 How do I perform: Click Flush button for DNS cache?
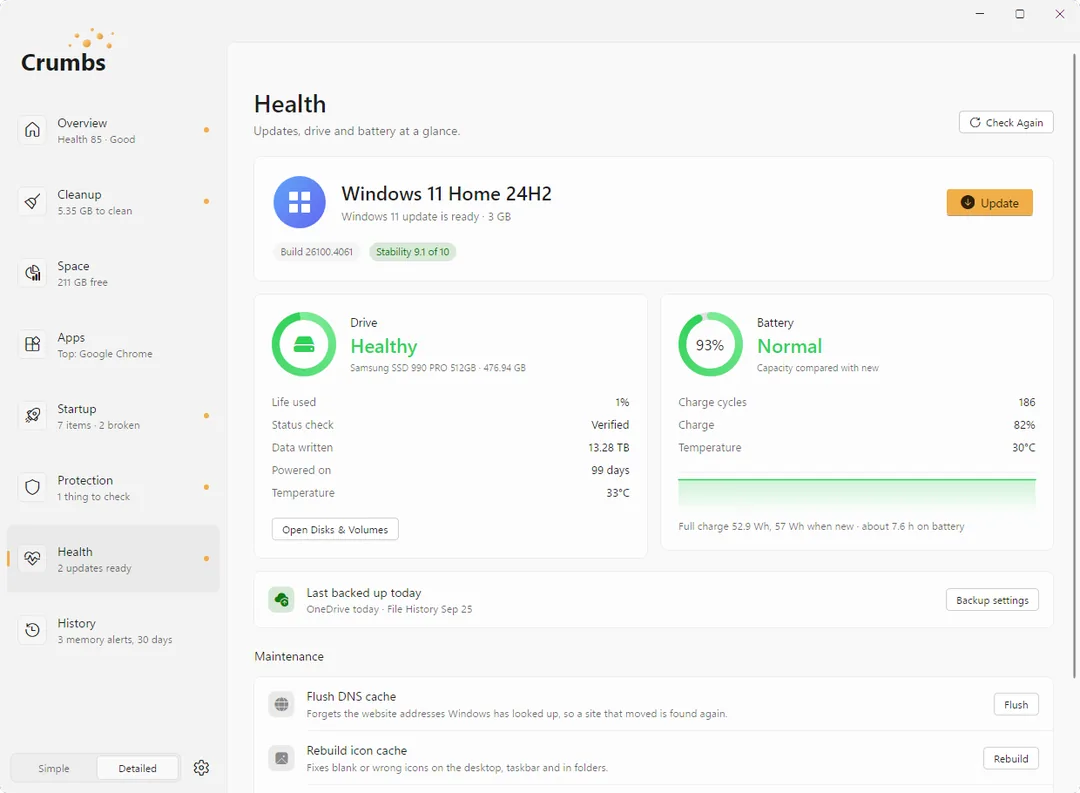[1016, 704]
